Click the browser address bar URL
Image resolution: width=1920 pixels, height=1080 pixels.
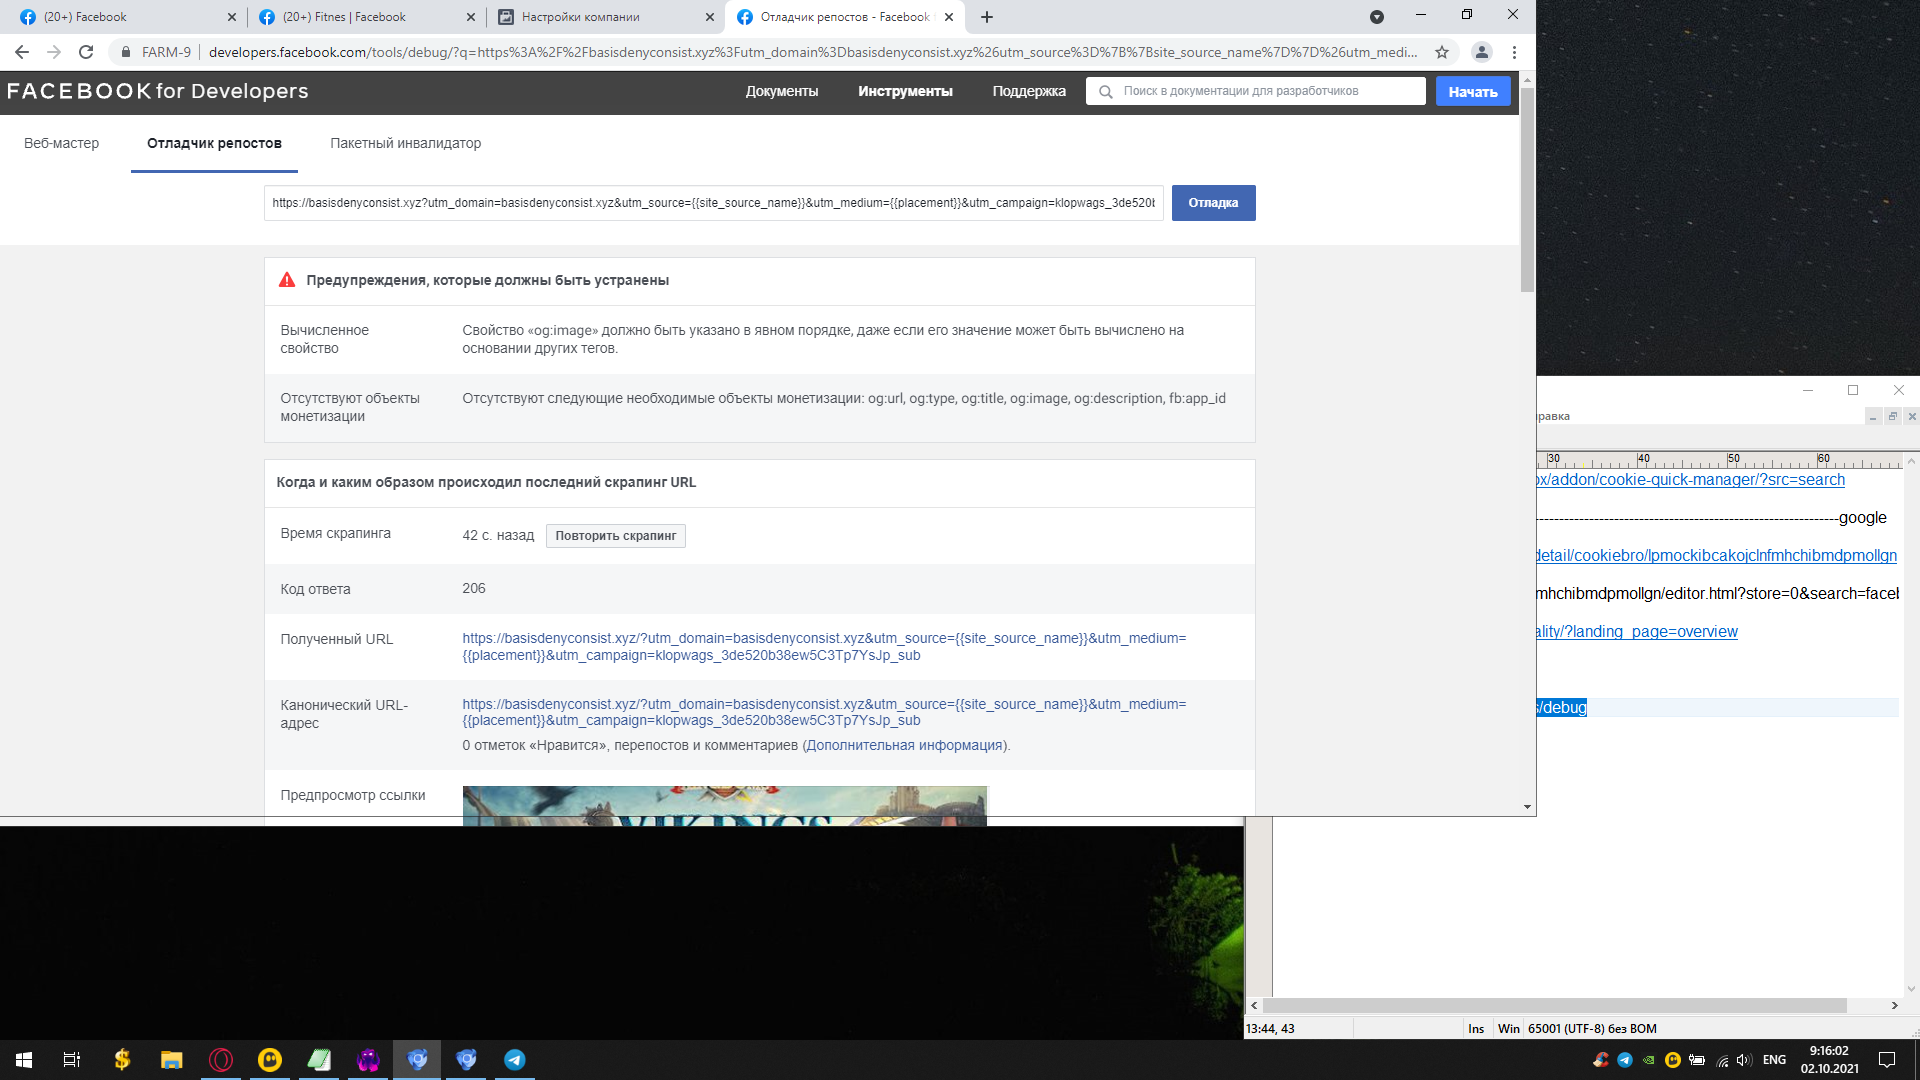[812, 52]
